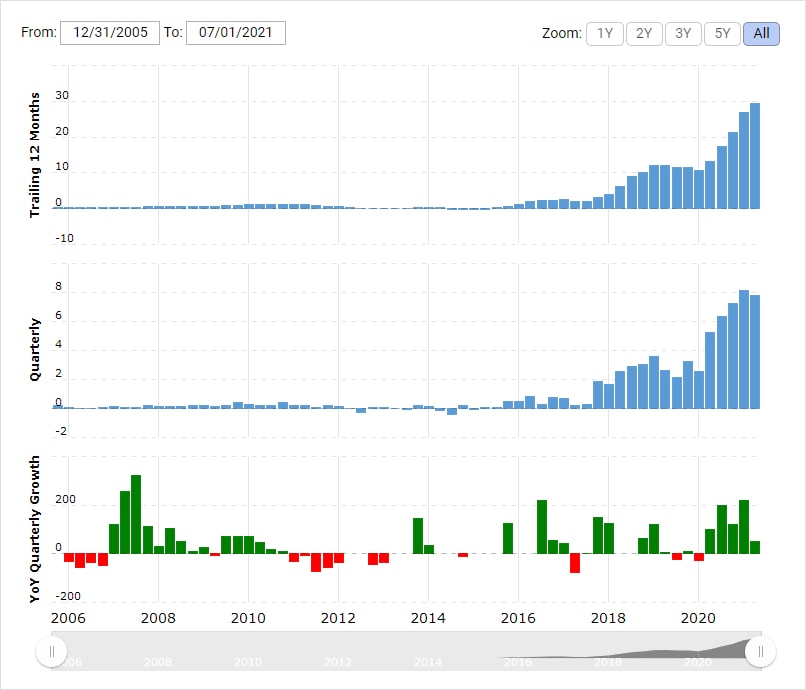Click the final green bar in YoY Growth chart
The height and width of the screenshot is (690, 806).
[x=755, y=547]
